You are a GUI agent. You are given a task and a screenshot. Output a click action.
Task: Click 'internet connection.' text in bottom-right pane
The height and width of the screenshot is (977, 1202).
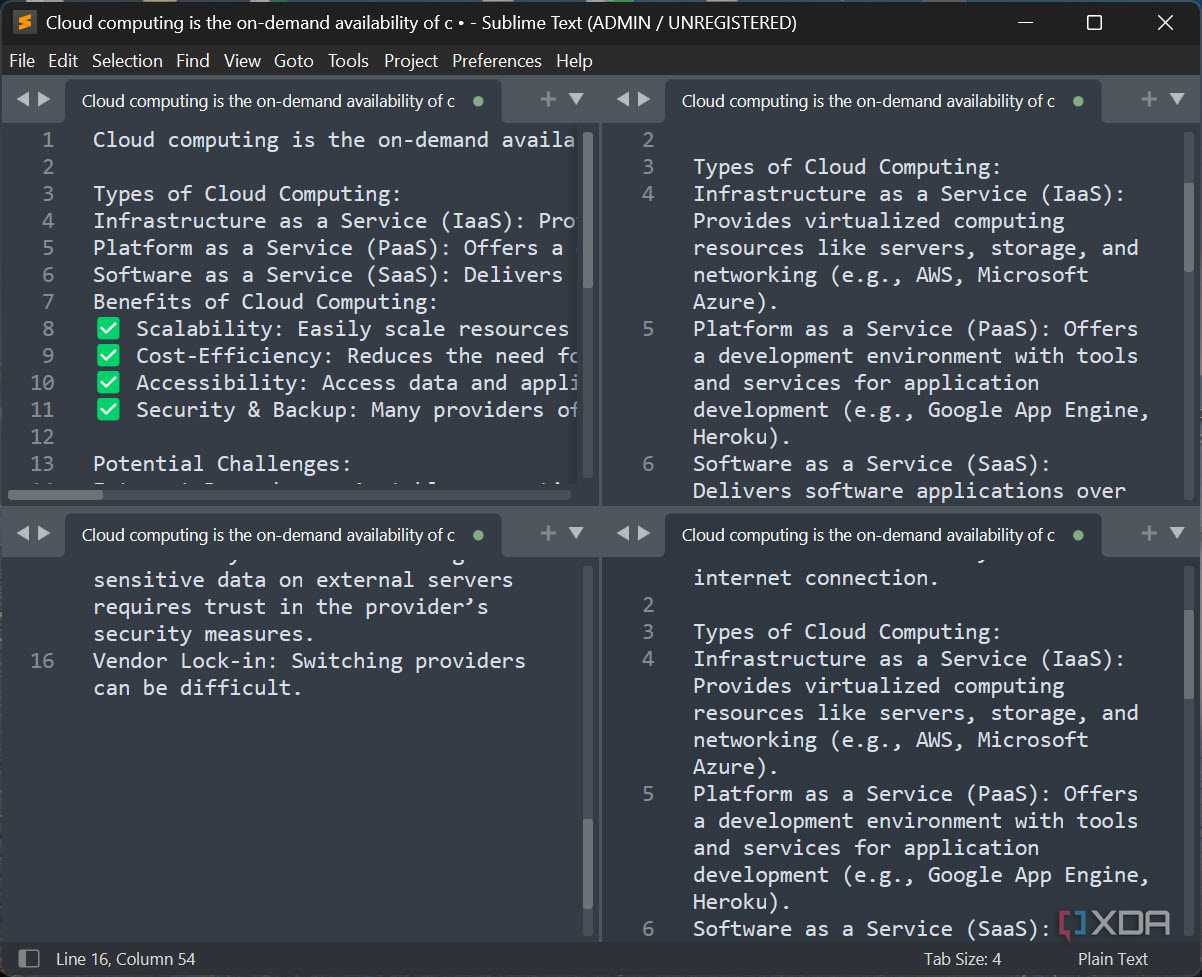tap(816, 578)
